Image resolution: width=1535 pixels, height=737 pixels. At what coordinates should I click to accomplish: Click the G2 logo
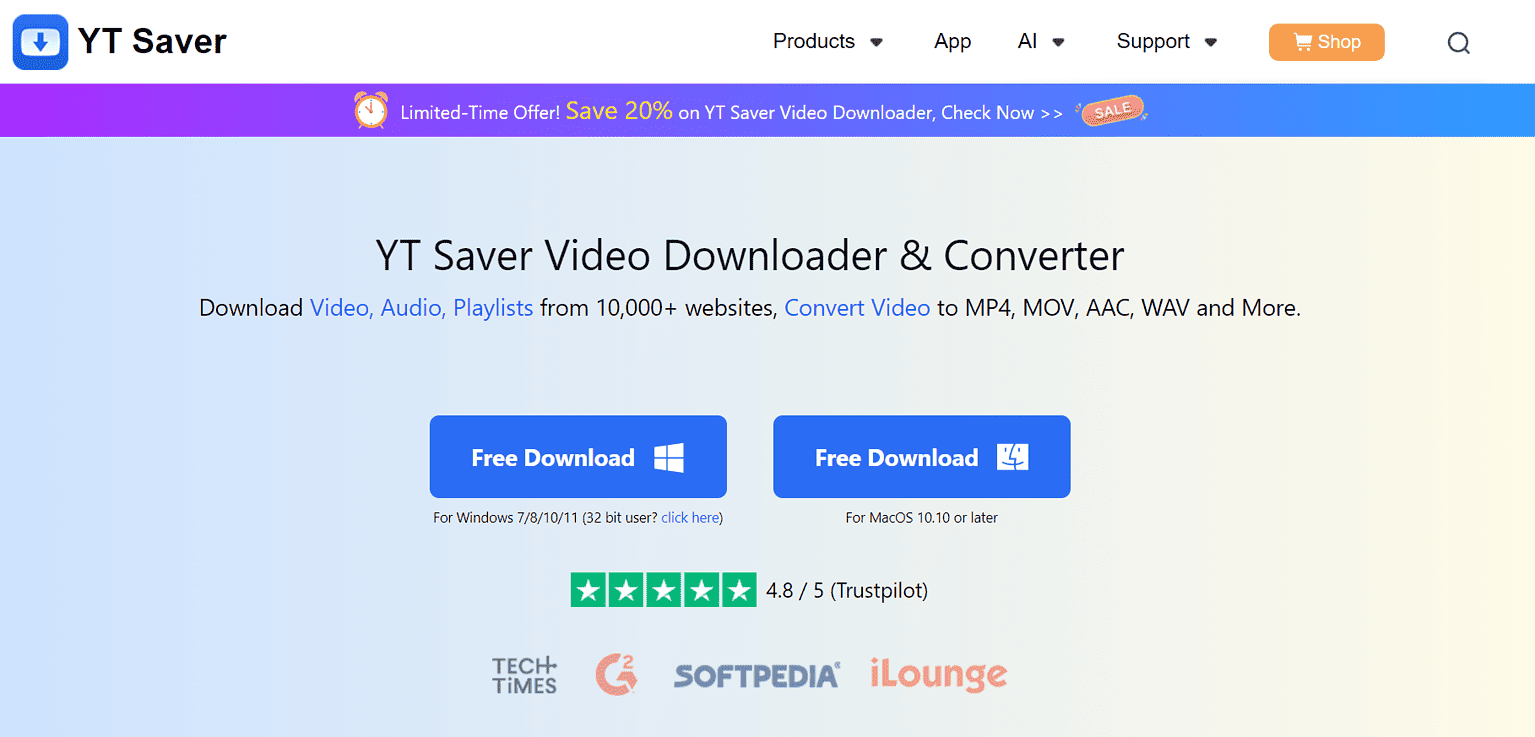(x=616, y=675)
